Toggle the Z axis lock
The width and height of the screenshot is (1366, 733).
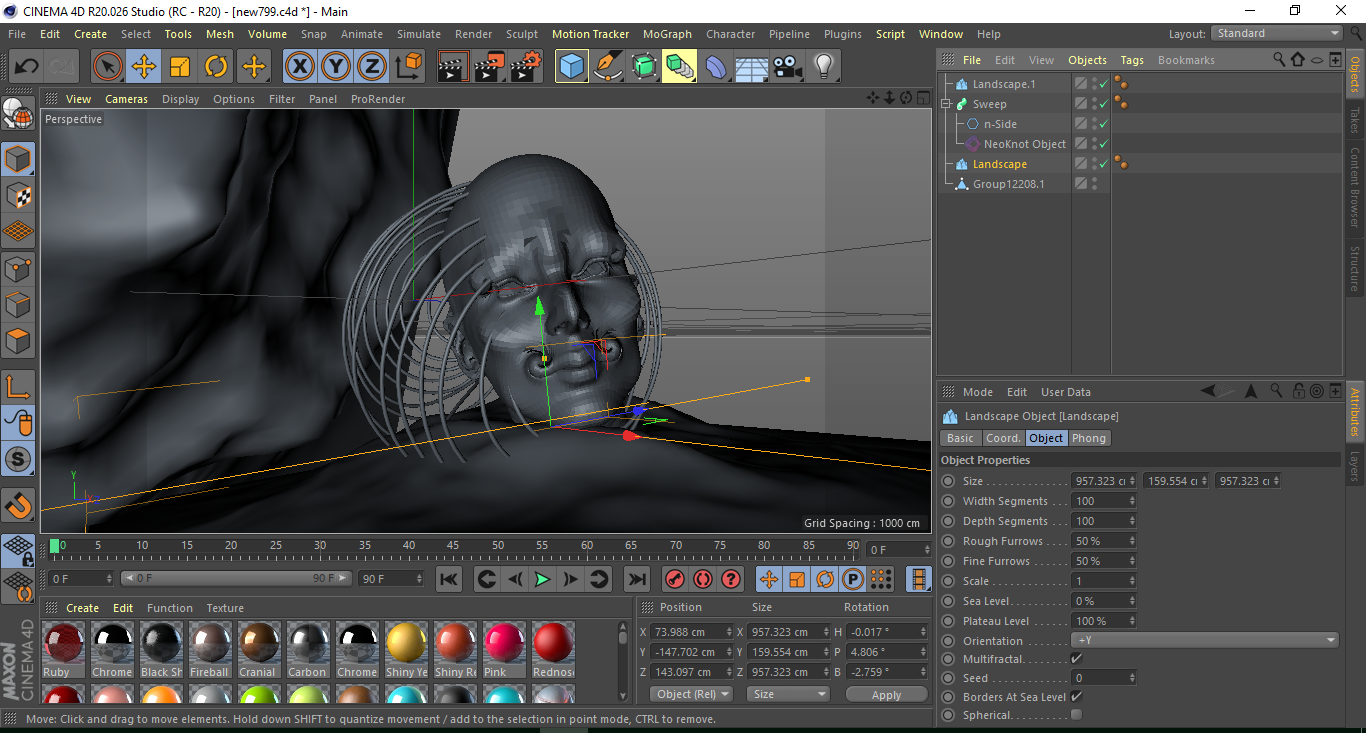pyautogui.click(x=372, y=67)
